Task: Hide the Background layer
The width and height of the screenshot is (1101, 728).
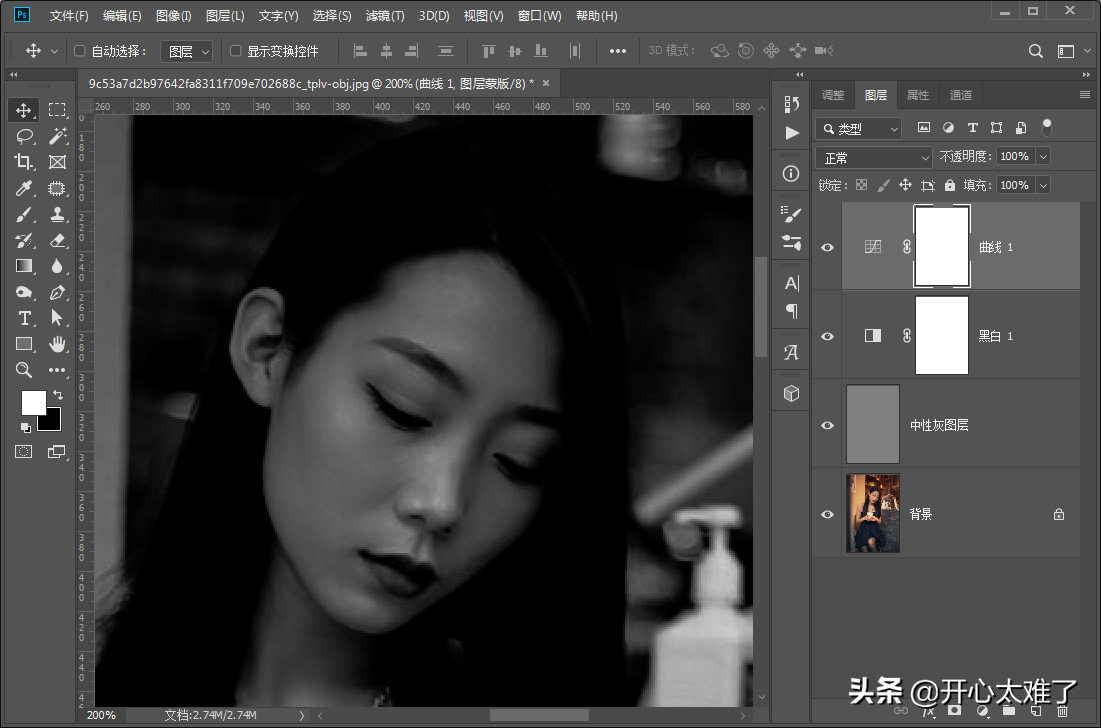Action: click(x=827, y=514)
